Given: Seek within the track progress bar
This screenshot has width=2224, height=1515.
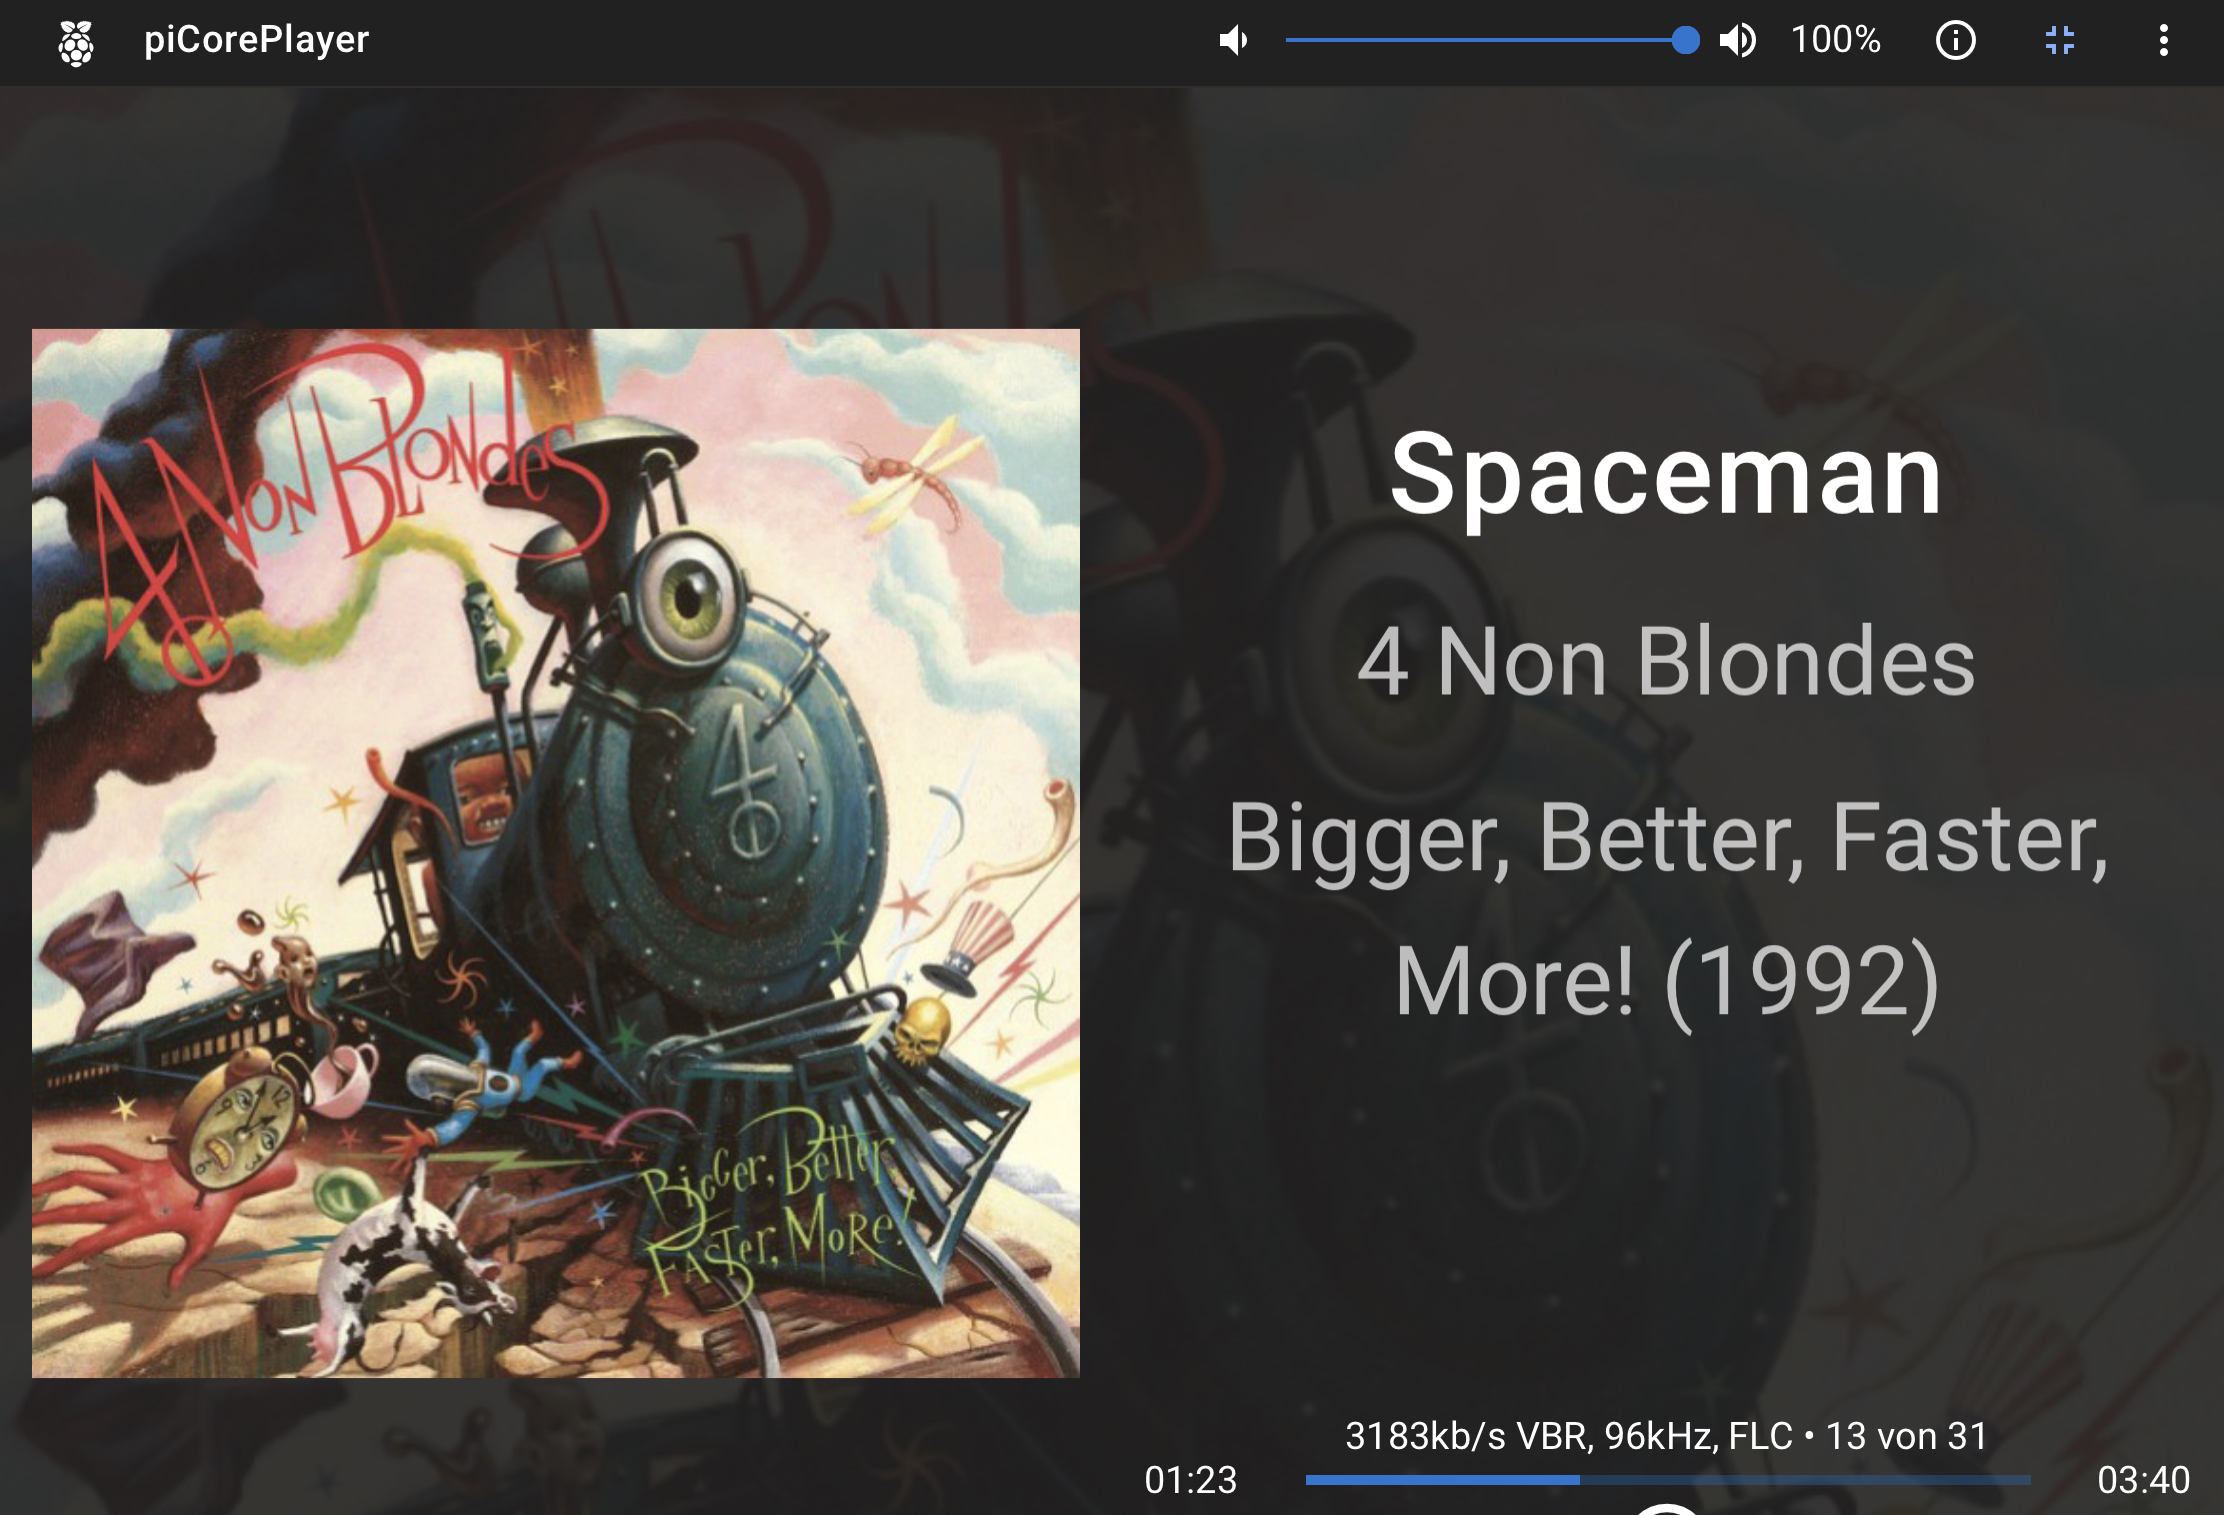Looking at the screenshot, I should coord(1668,1480).
